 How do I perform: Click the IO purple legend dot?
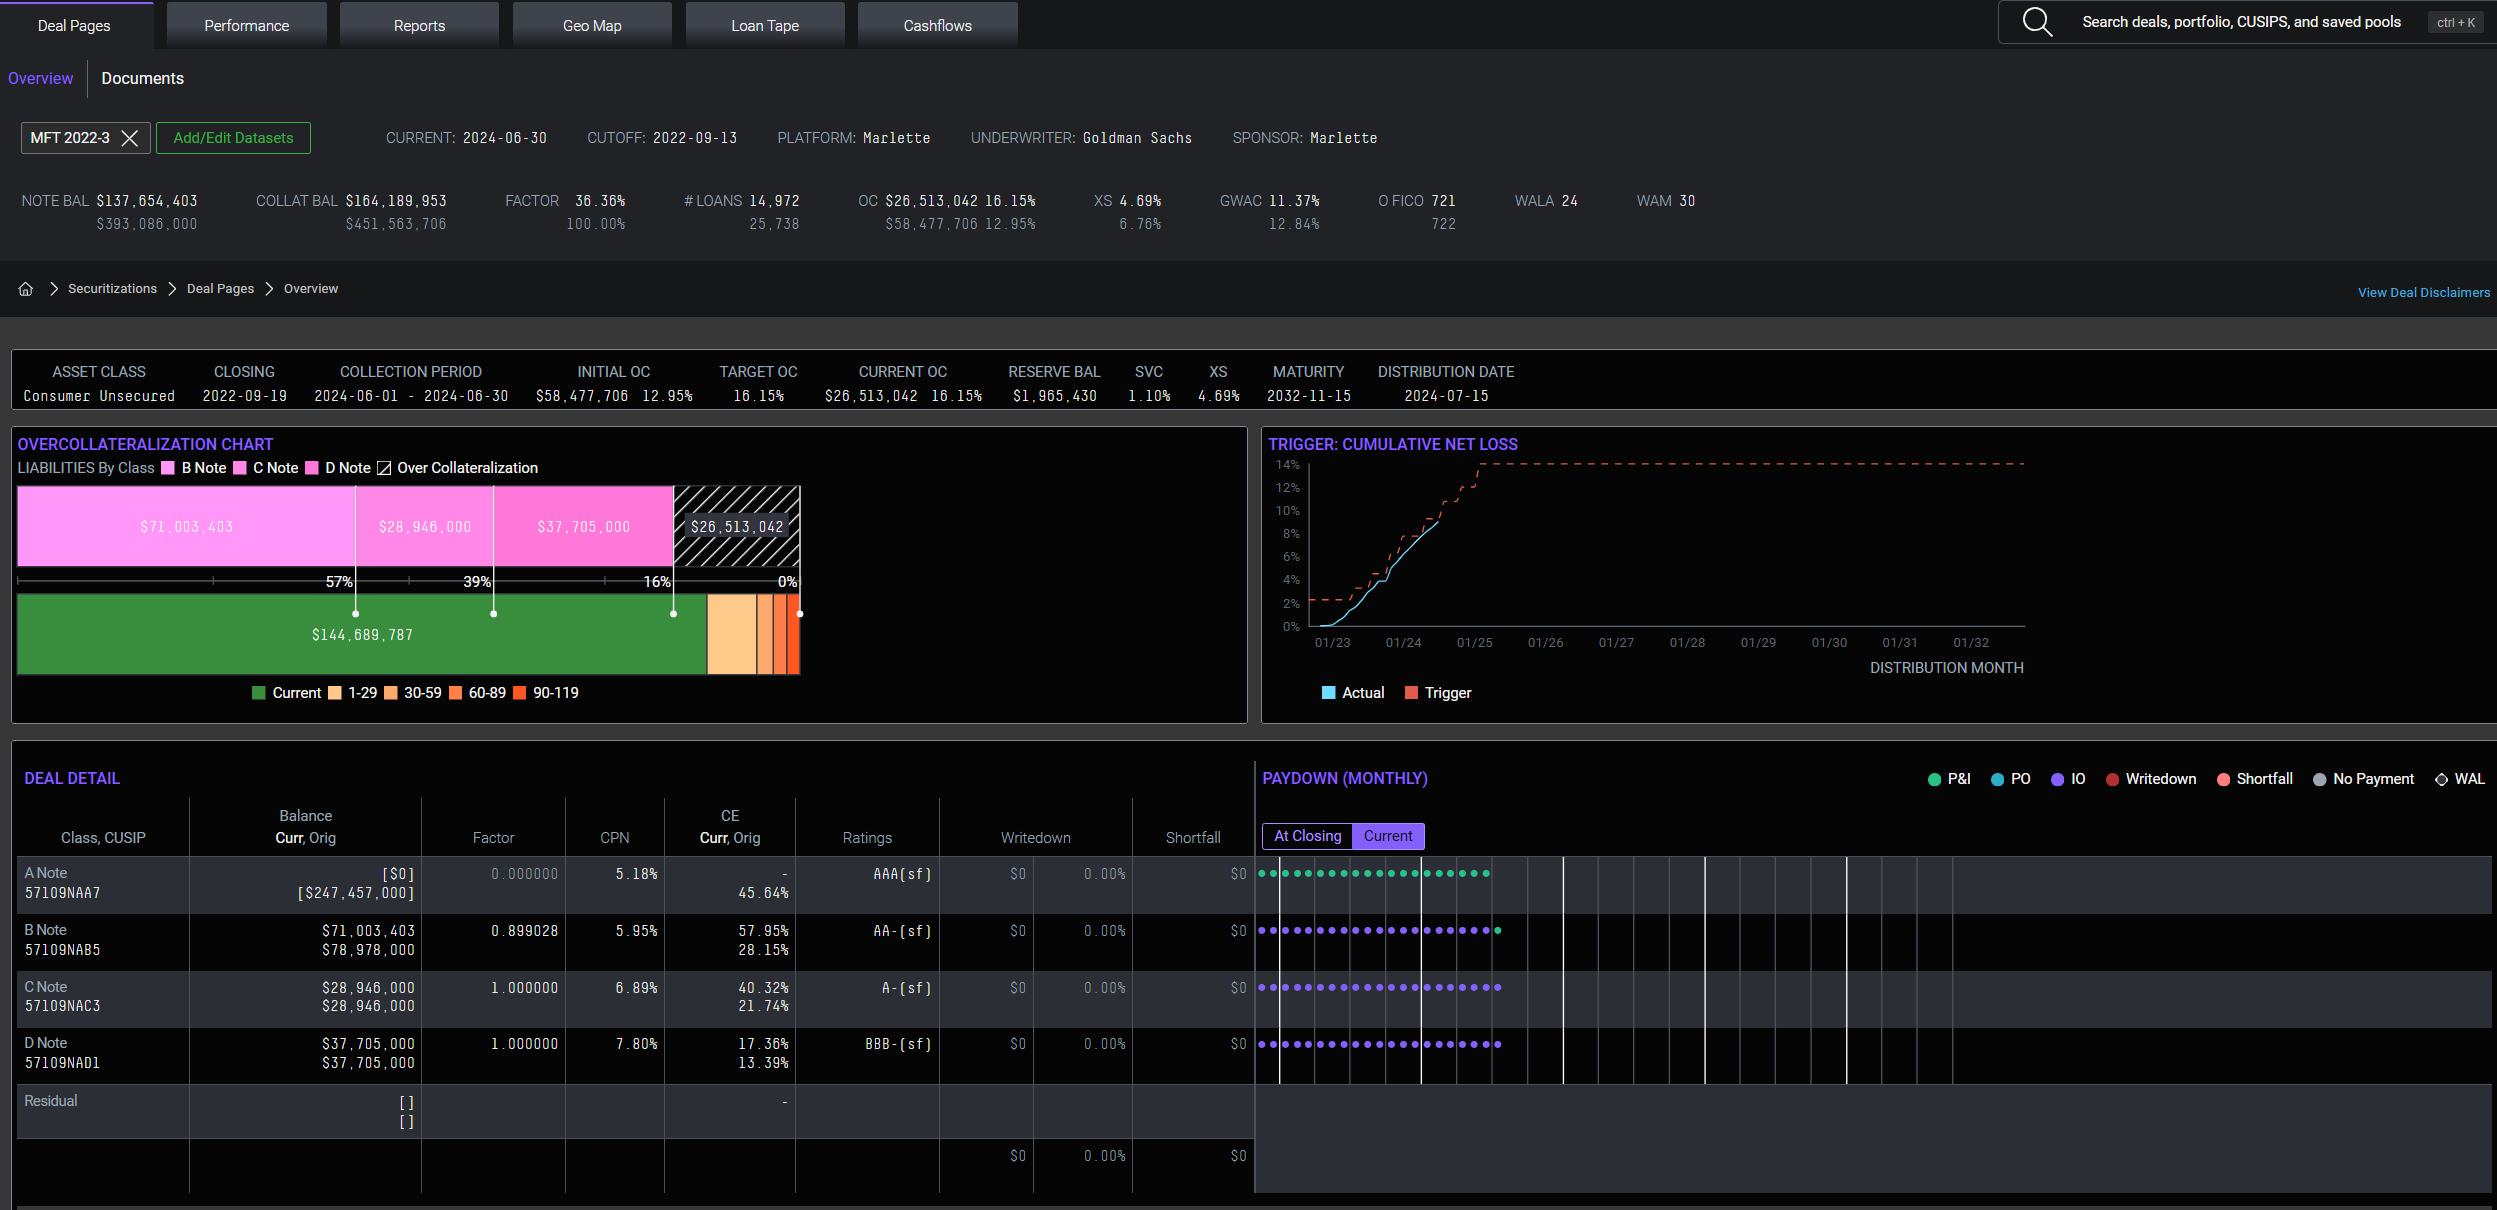coord(2057,780)
